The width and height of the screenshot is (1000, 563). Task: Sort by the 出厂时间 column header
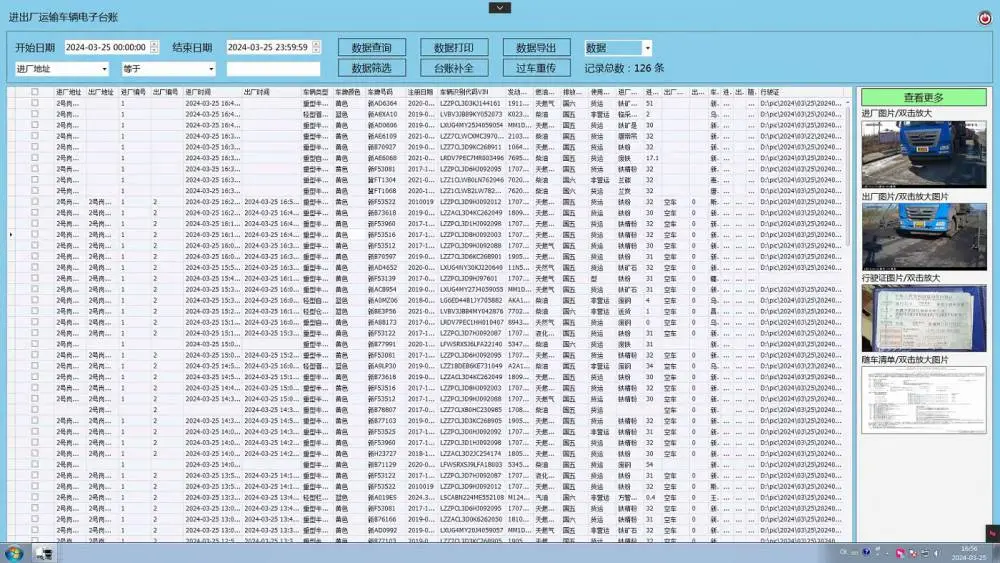tap(272, 92)
